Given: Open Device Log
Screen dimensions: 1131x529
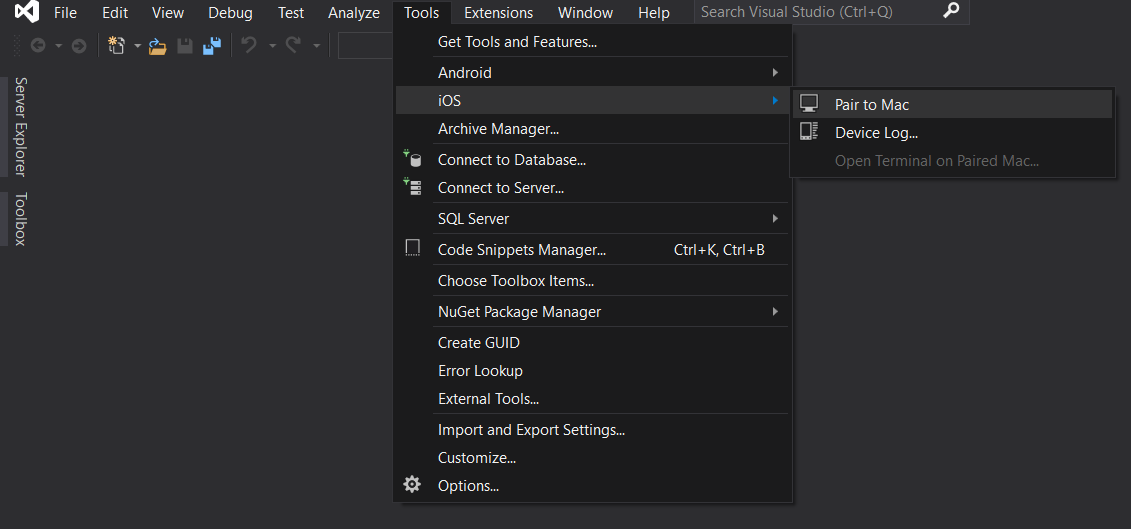Looking at the screenshot, I should click(952, 132).
